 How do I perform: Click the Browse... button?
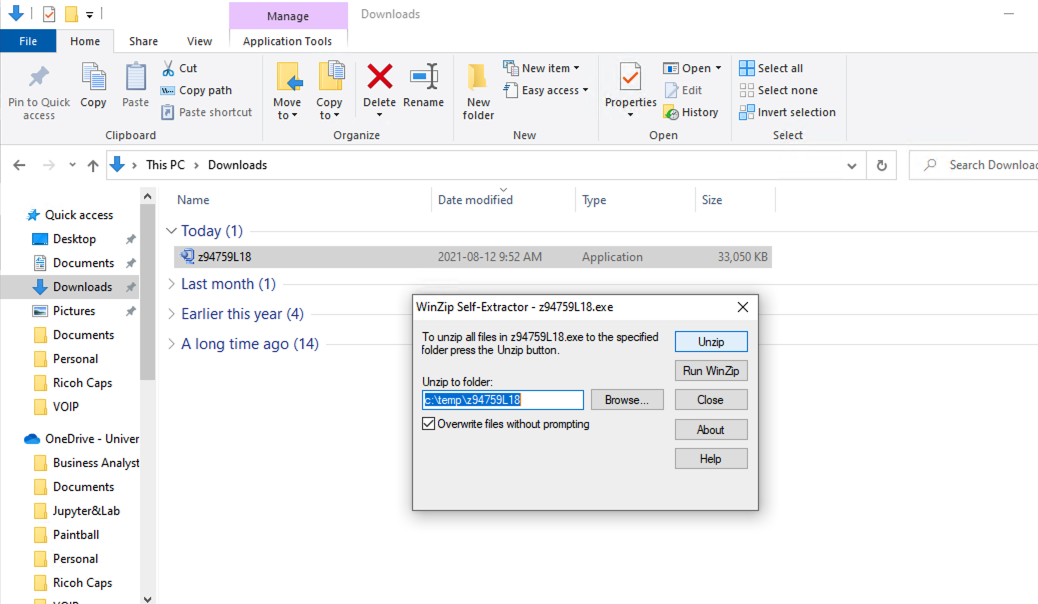[627, 400]
